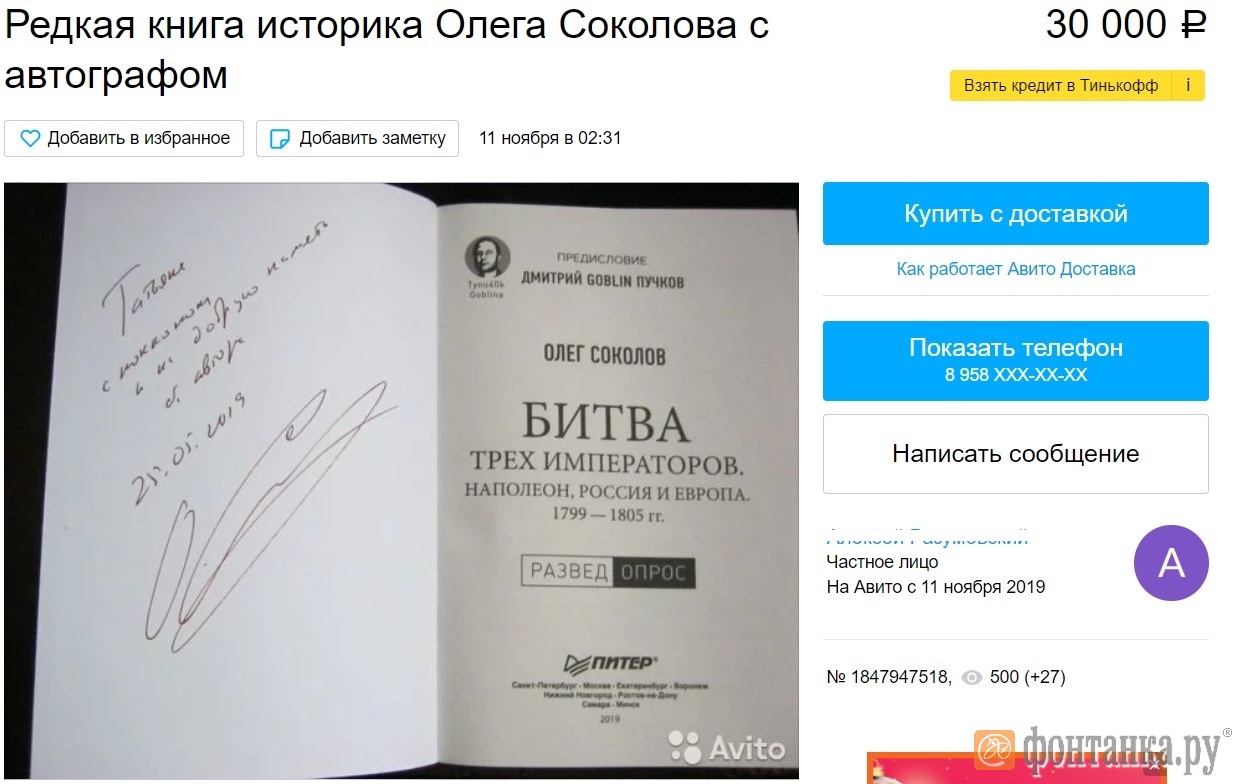This screenshot has height=784, width=1237.
Task: Click the purple seller avatar with letter A
Action: [x=1171, y=563]
